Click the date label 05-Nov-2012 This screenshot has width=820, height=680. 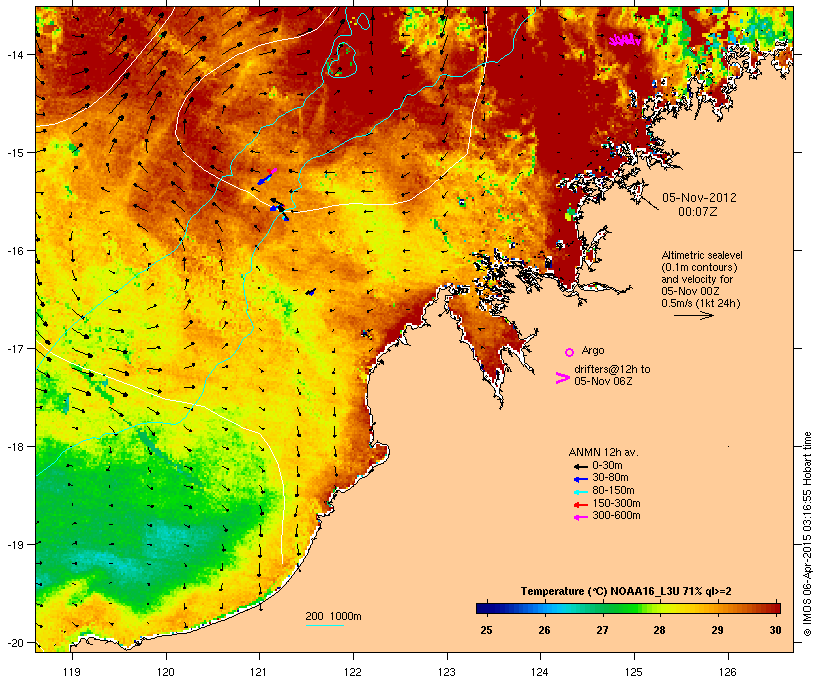coord(699,198)
